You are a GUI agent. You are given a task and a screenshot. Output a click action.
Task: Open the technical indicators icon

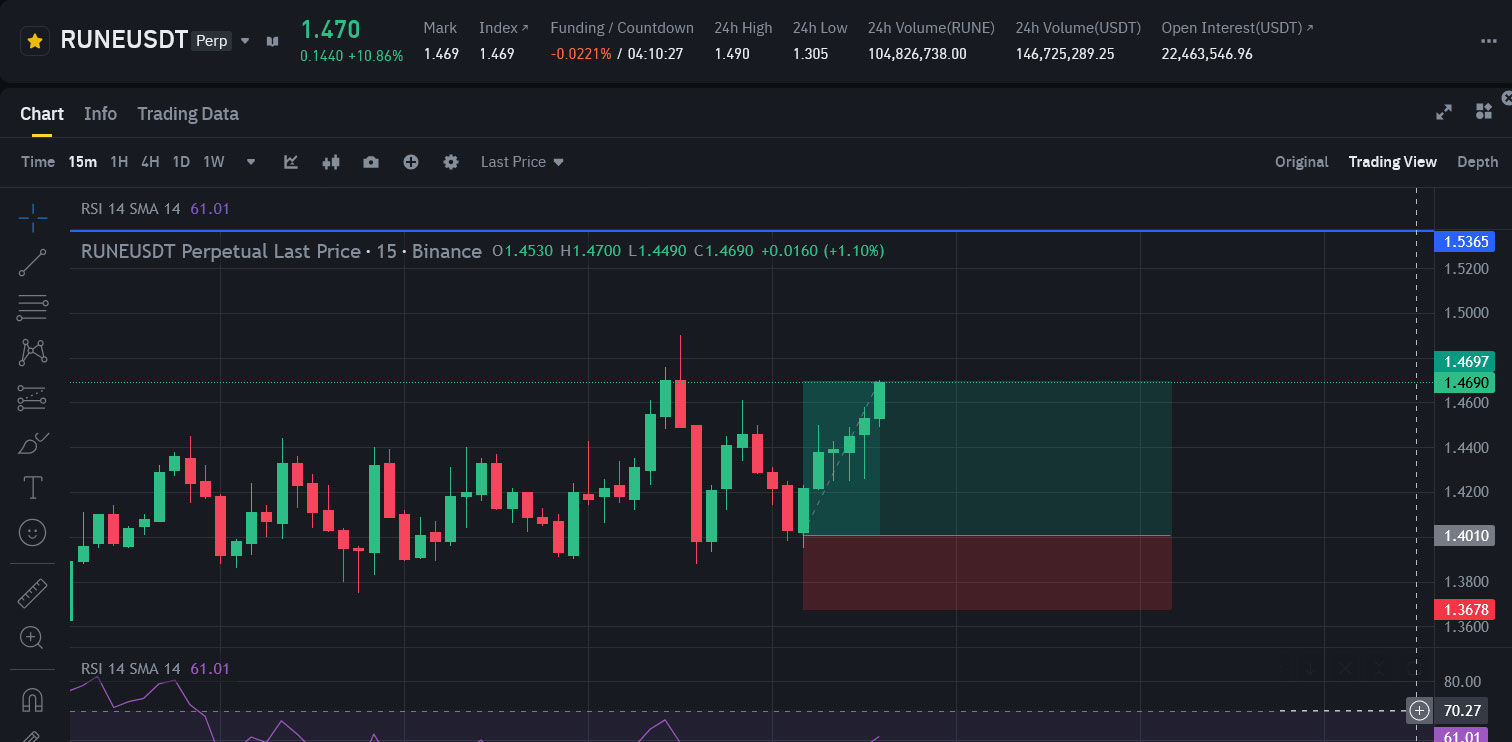291,162
